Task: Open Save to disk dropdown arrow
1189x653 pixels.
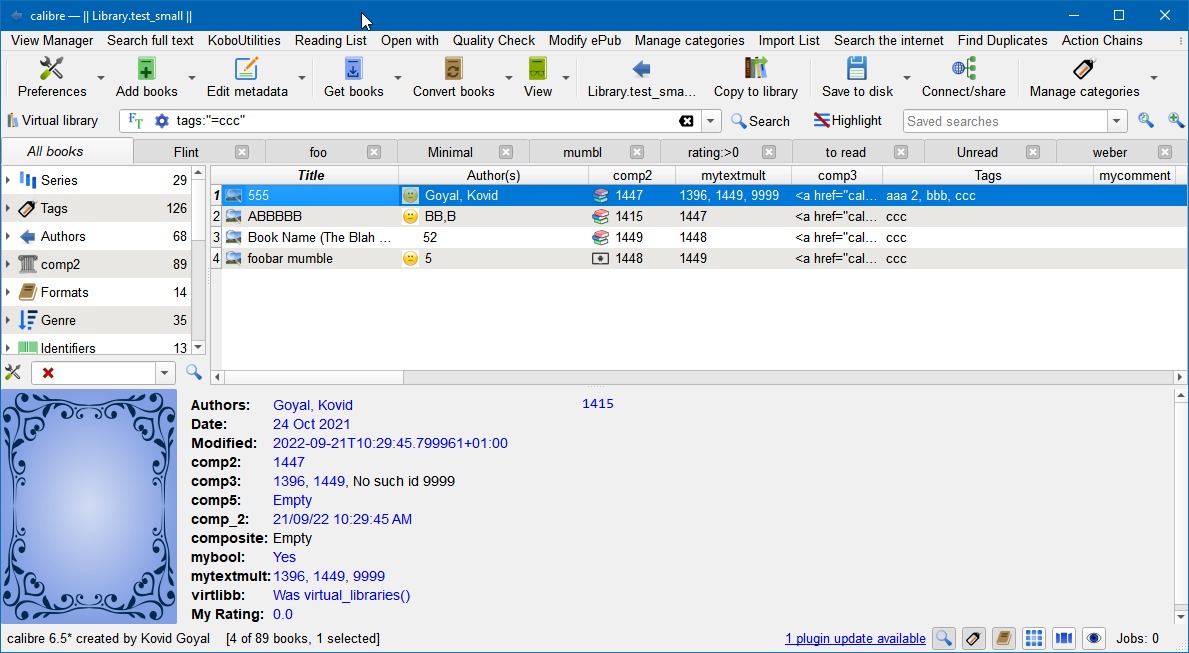Action: (906, 77)
